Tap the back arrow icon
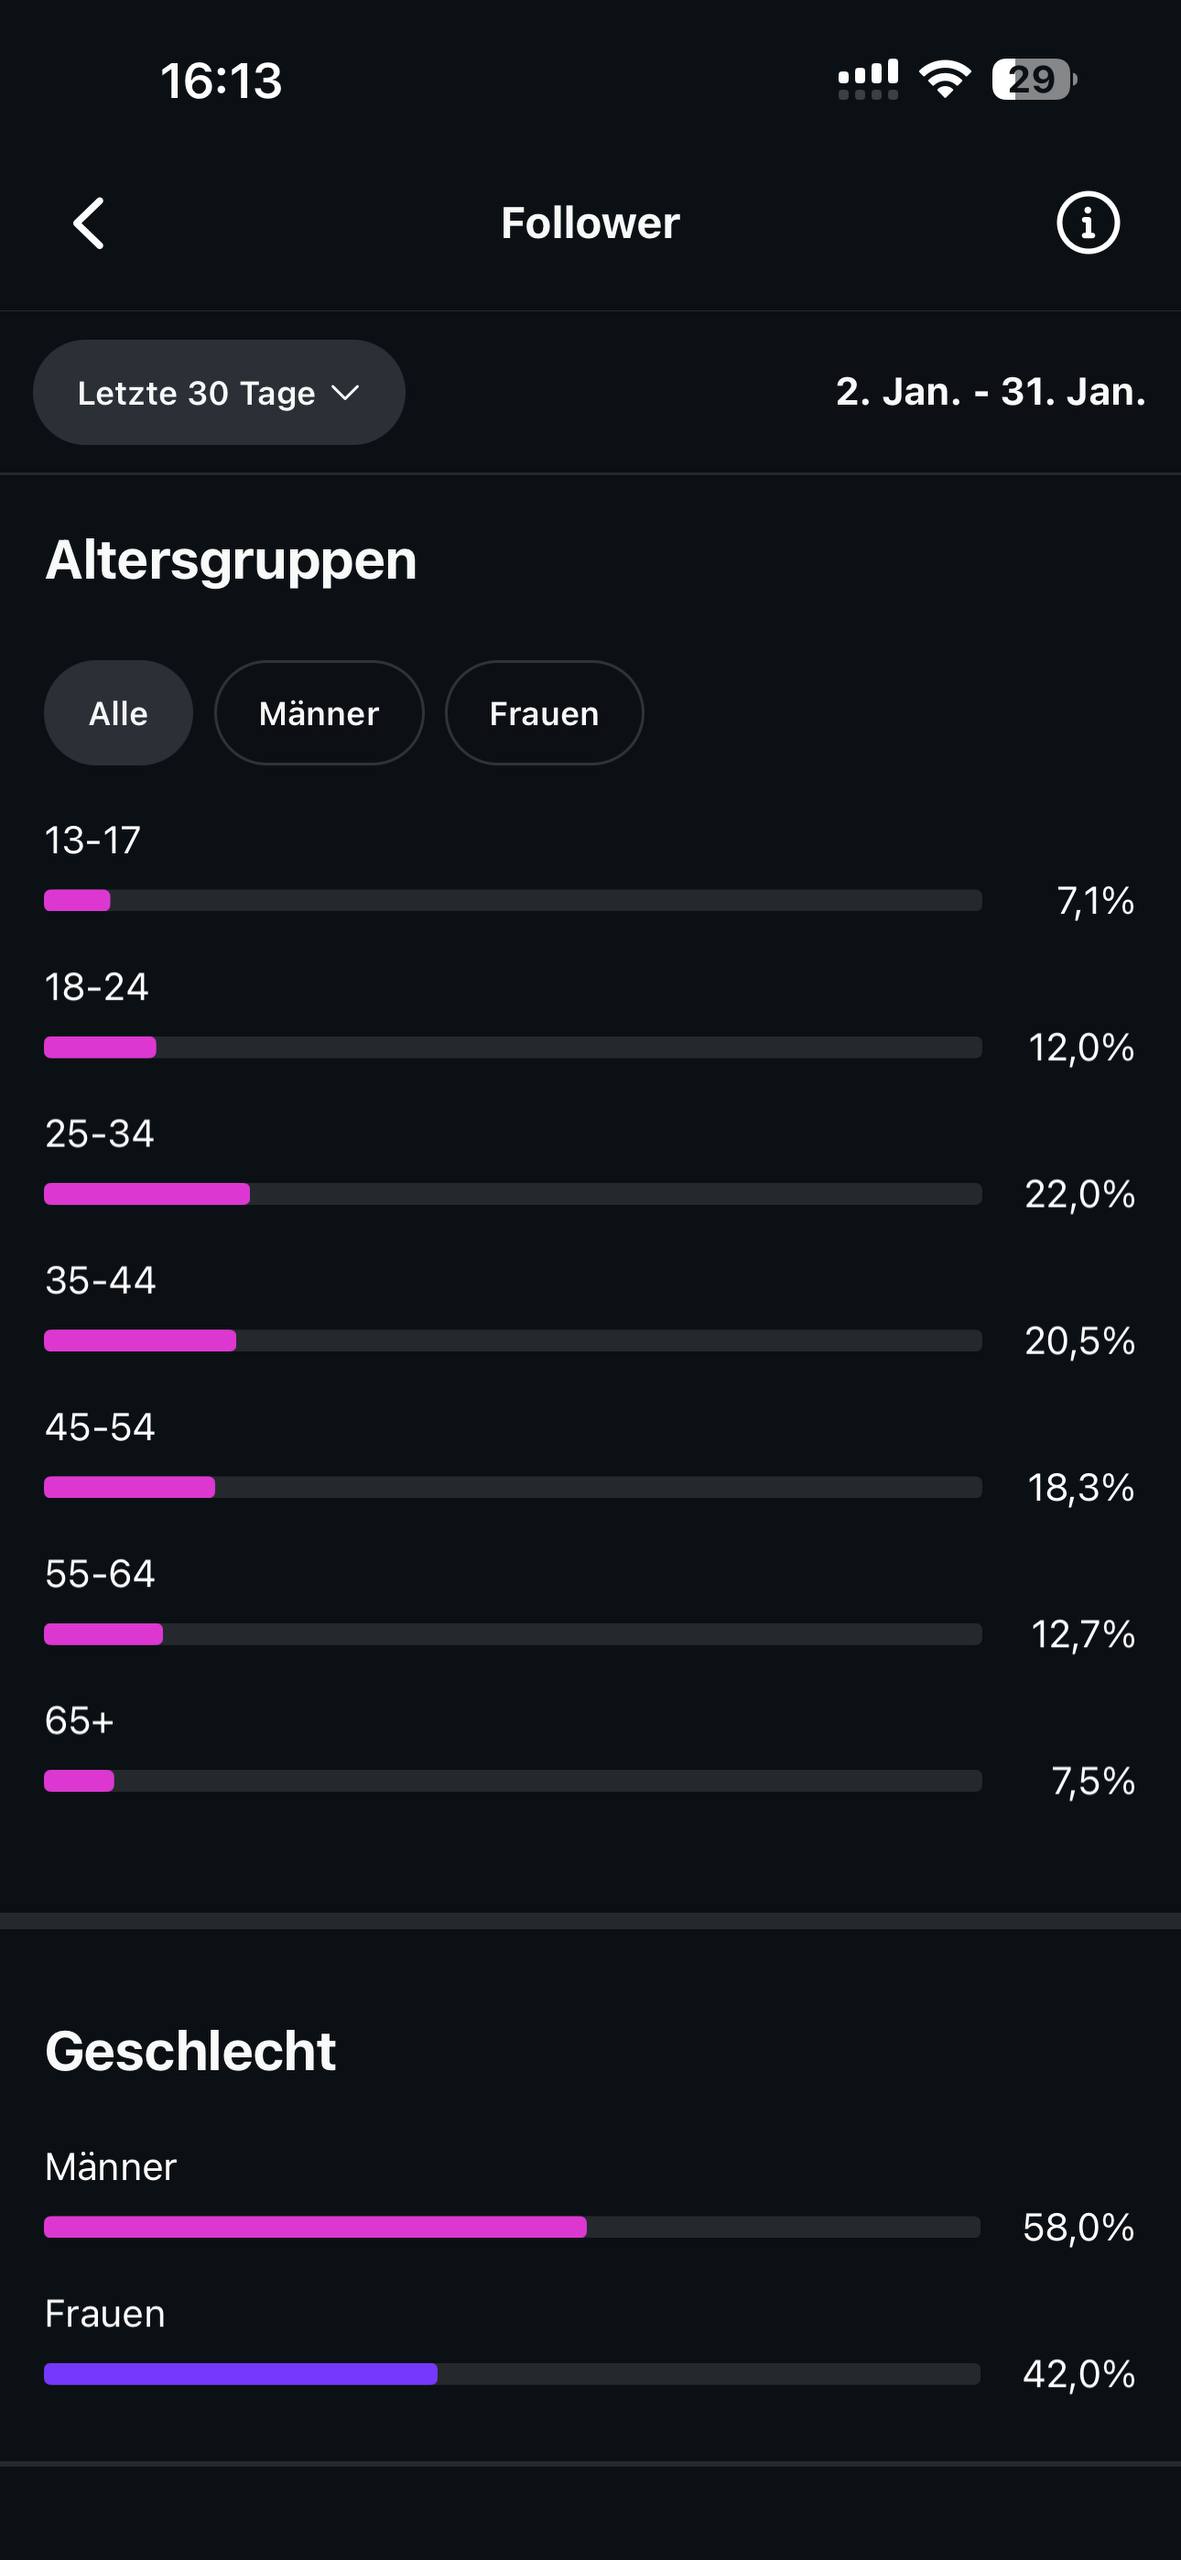The height and width of the screenshot is (2560, 1181). click(x=89, y=222)
